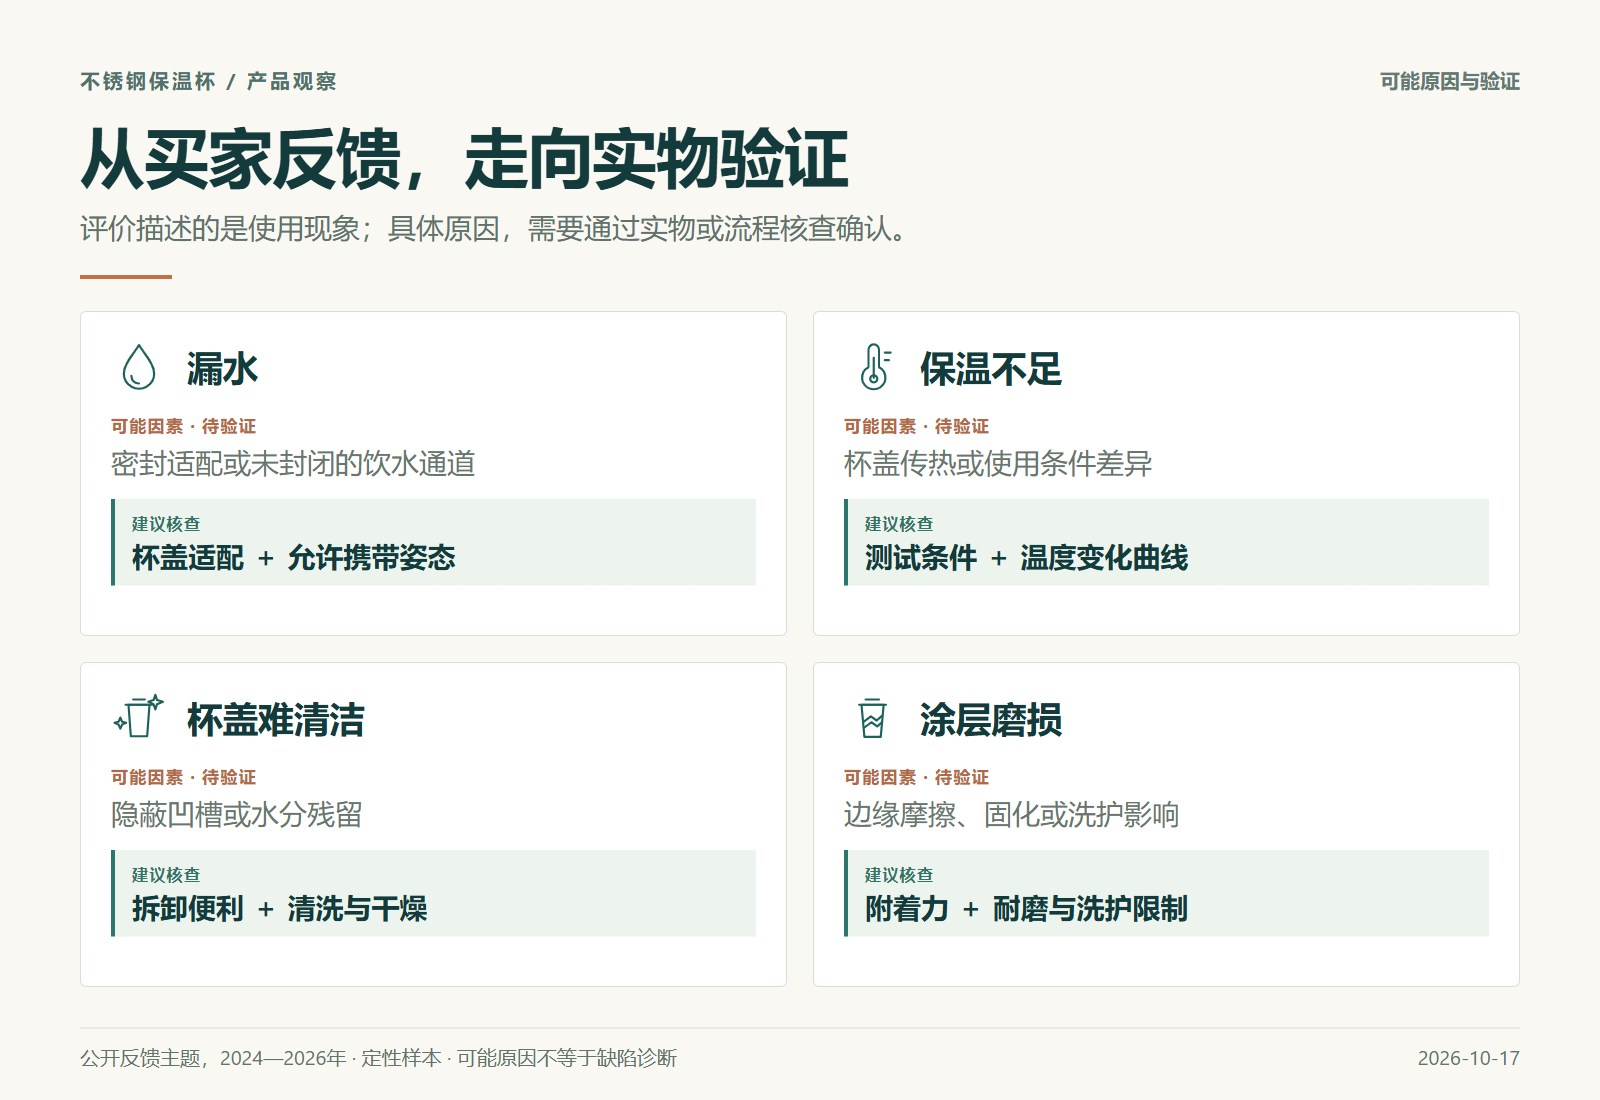Click the water drop icon beside 漏水
1600x1100 pixels.
[x=139, y=367]
